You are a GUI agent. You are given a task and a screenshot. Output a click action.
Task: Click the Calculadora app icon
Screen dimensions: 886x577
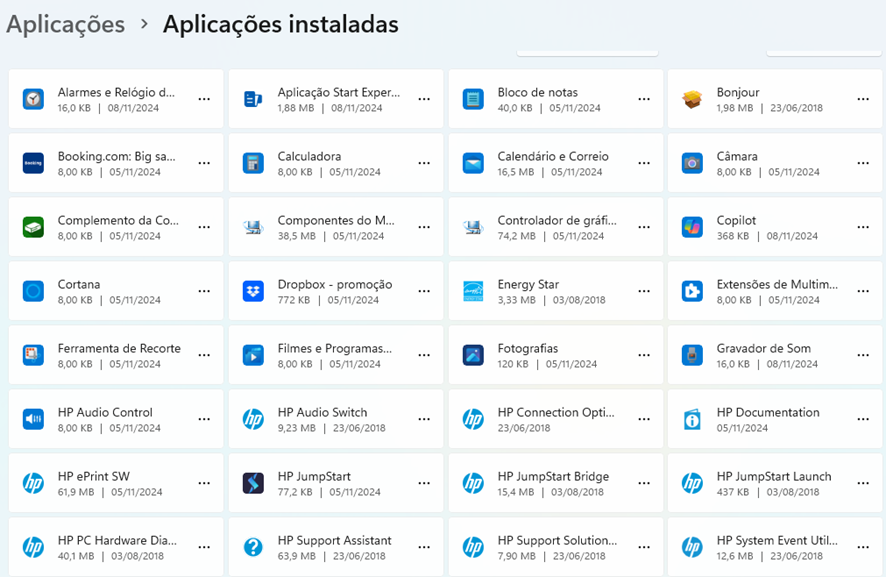[x=253, y=163]
